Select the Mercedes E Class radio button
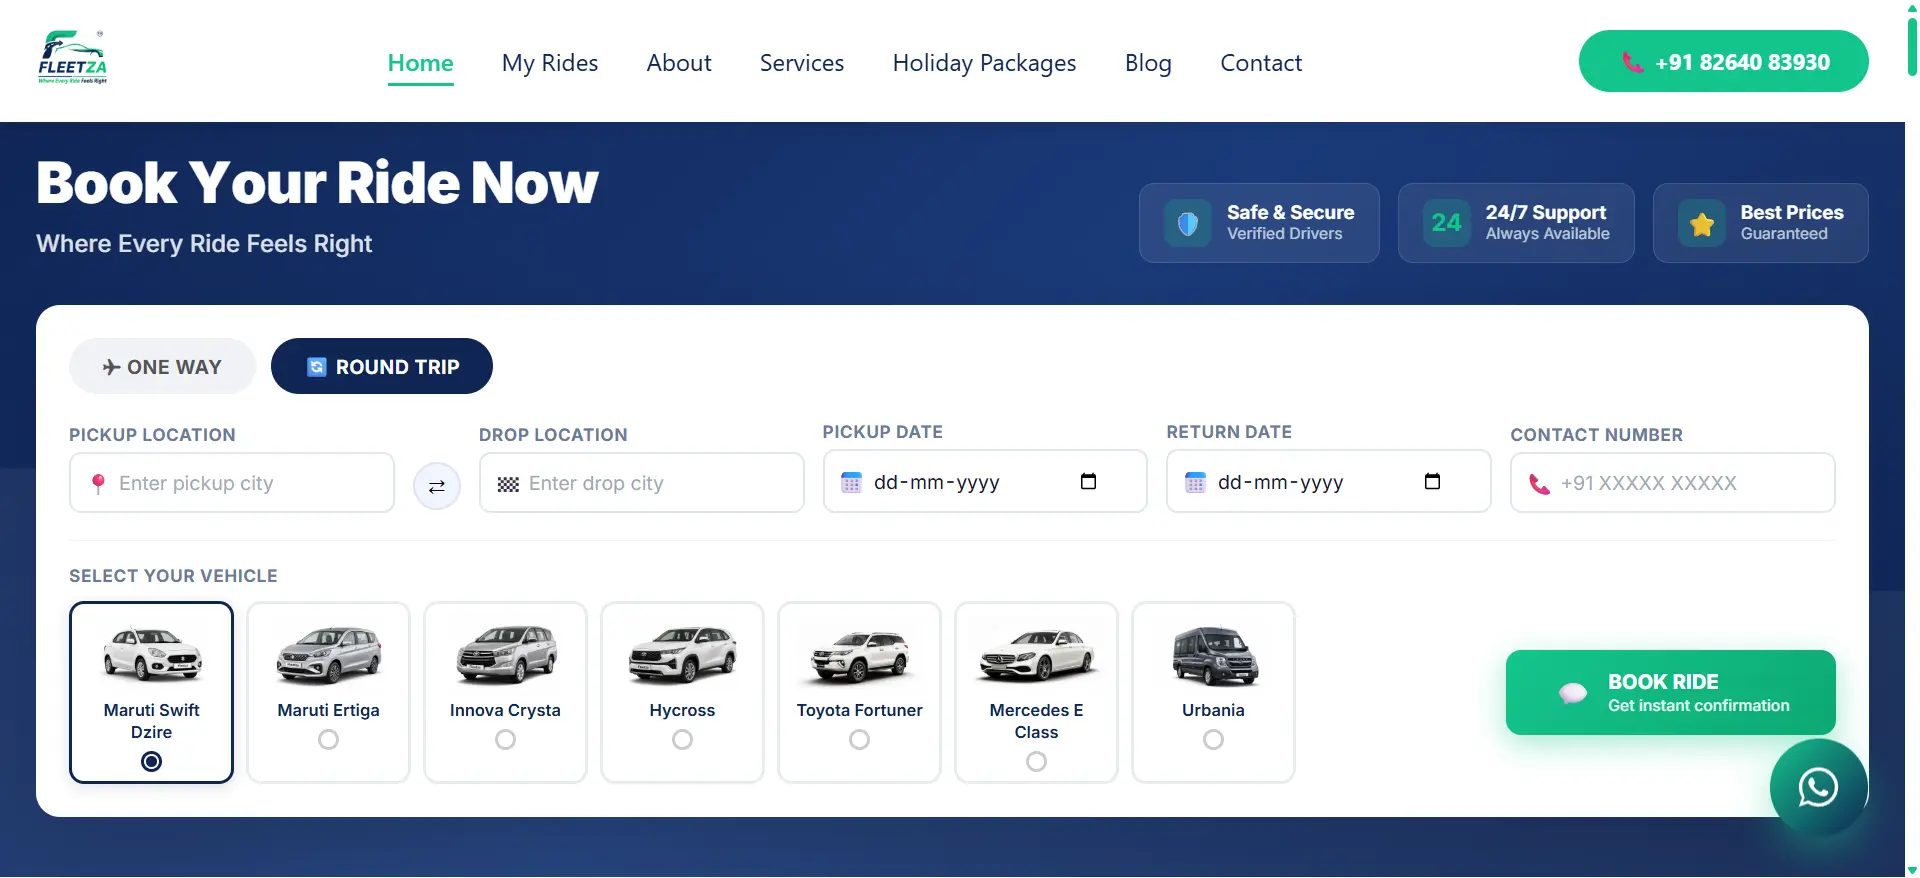 (x=1036, y=762)
